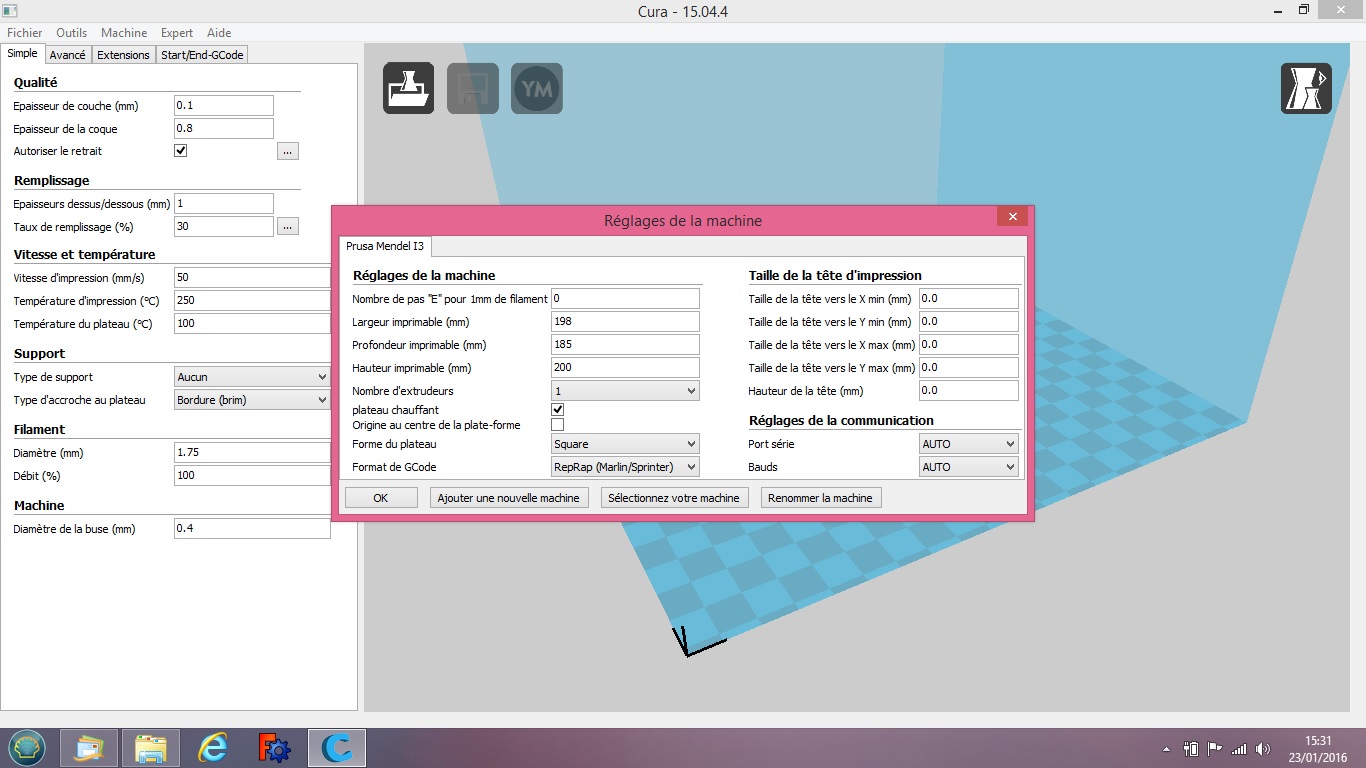This screenshot has height=768, width=1366.
Task: Open the Fichier menu
Action: coord(25,33)
